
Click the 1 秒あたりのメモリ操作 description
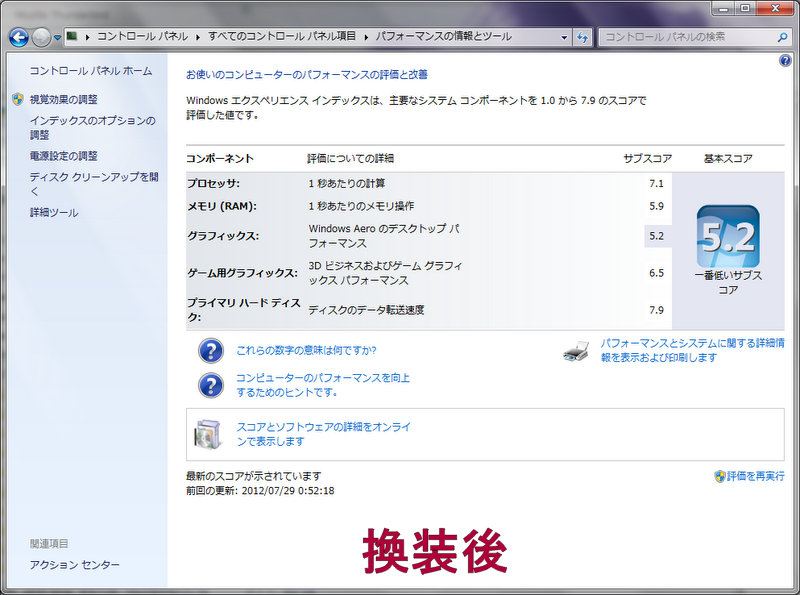coord(361,207)
